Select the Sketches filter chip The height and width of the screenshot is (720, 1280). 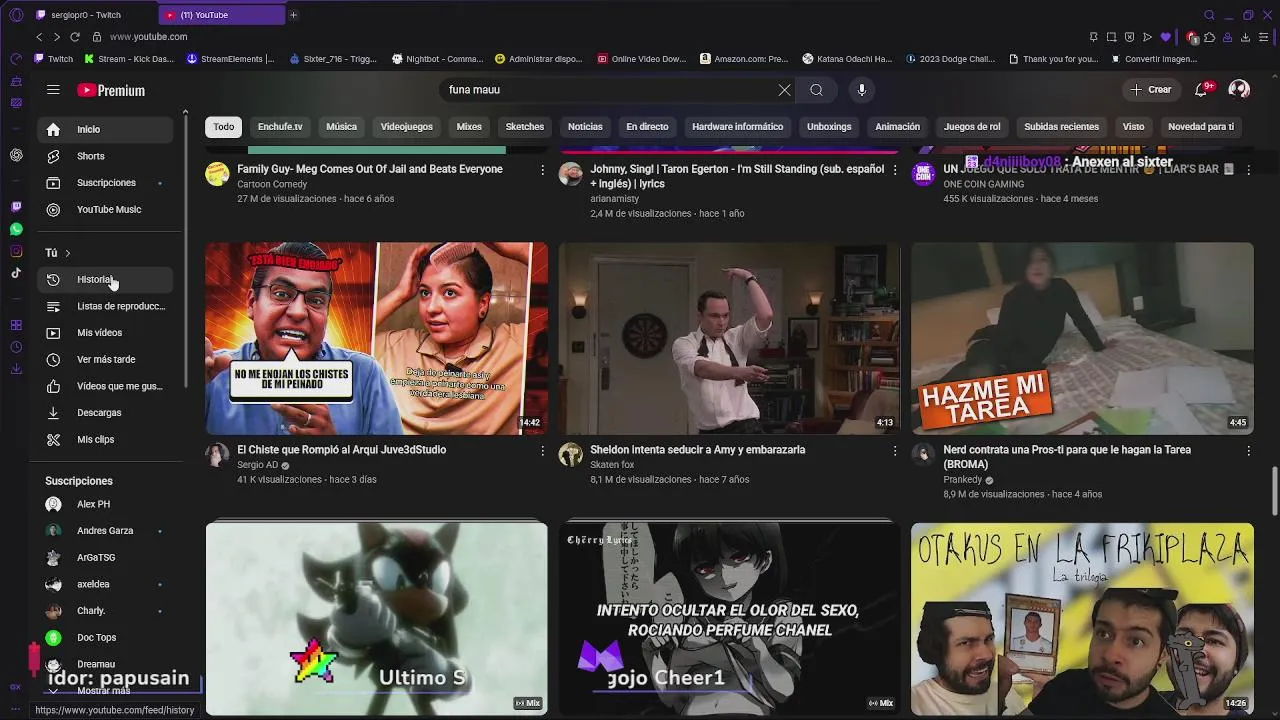pyautogui.click(x=525, y=127)
